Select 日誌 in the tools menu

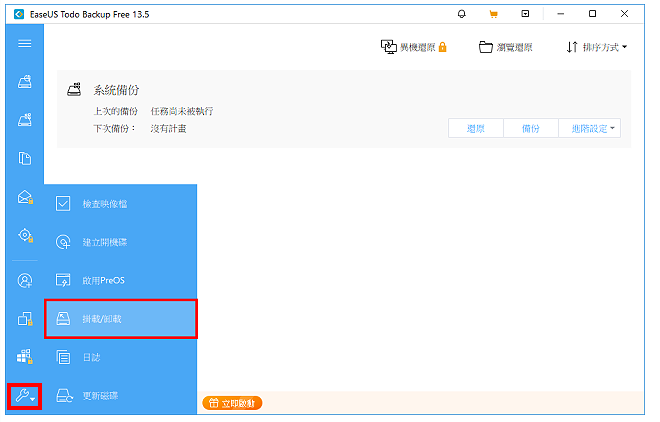pyautogui.click(x=120, y=357)
